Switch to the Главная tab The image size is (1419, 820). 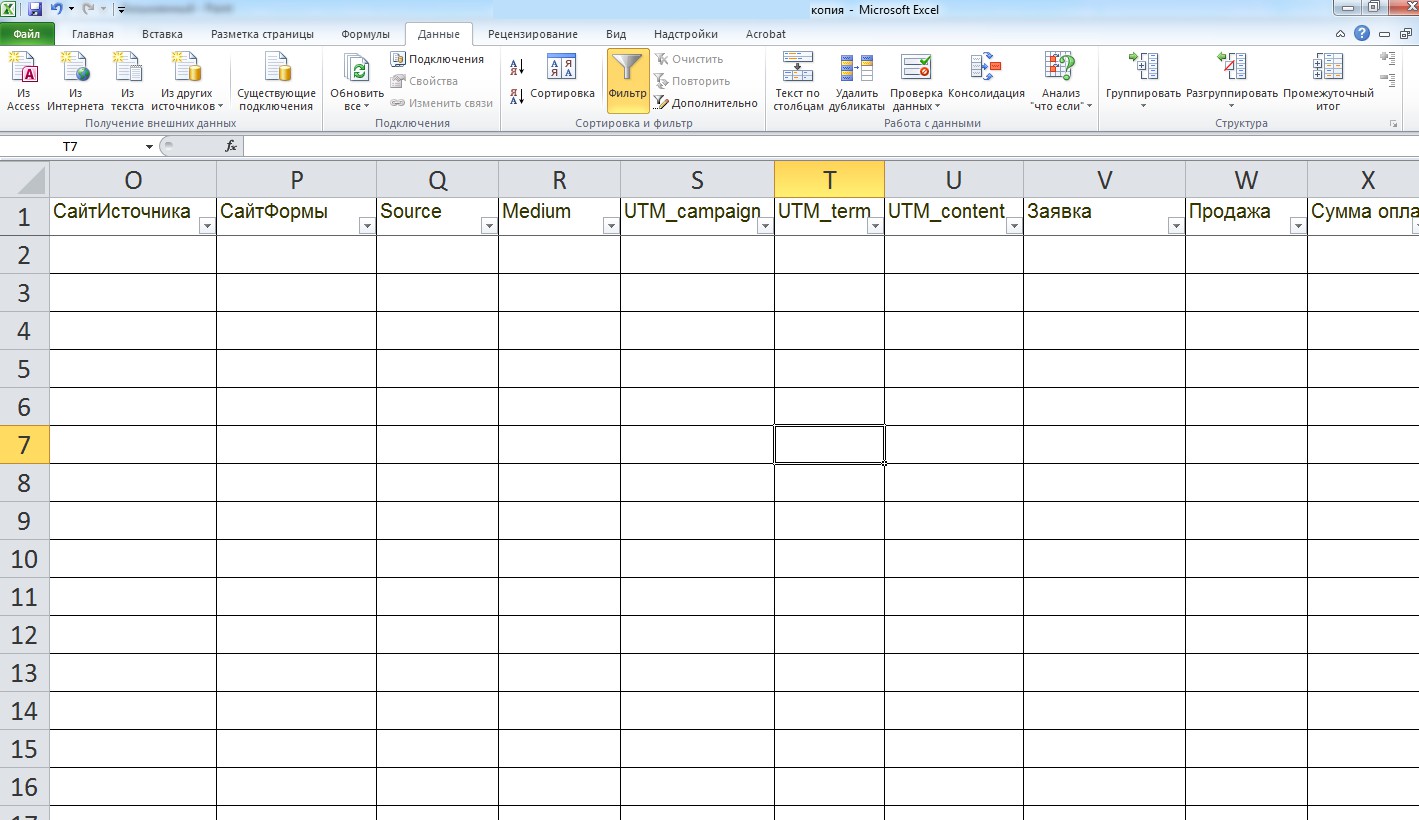[92, 34]
